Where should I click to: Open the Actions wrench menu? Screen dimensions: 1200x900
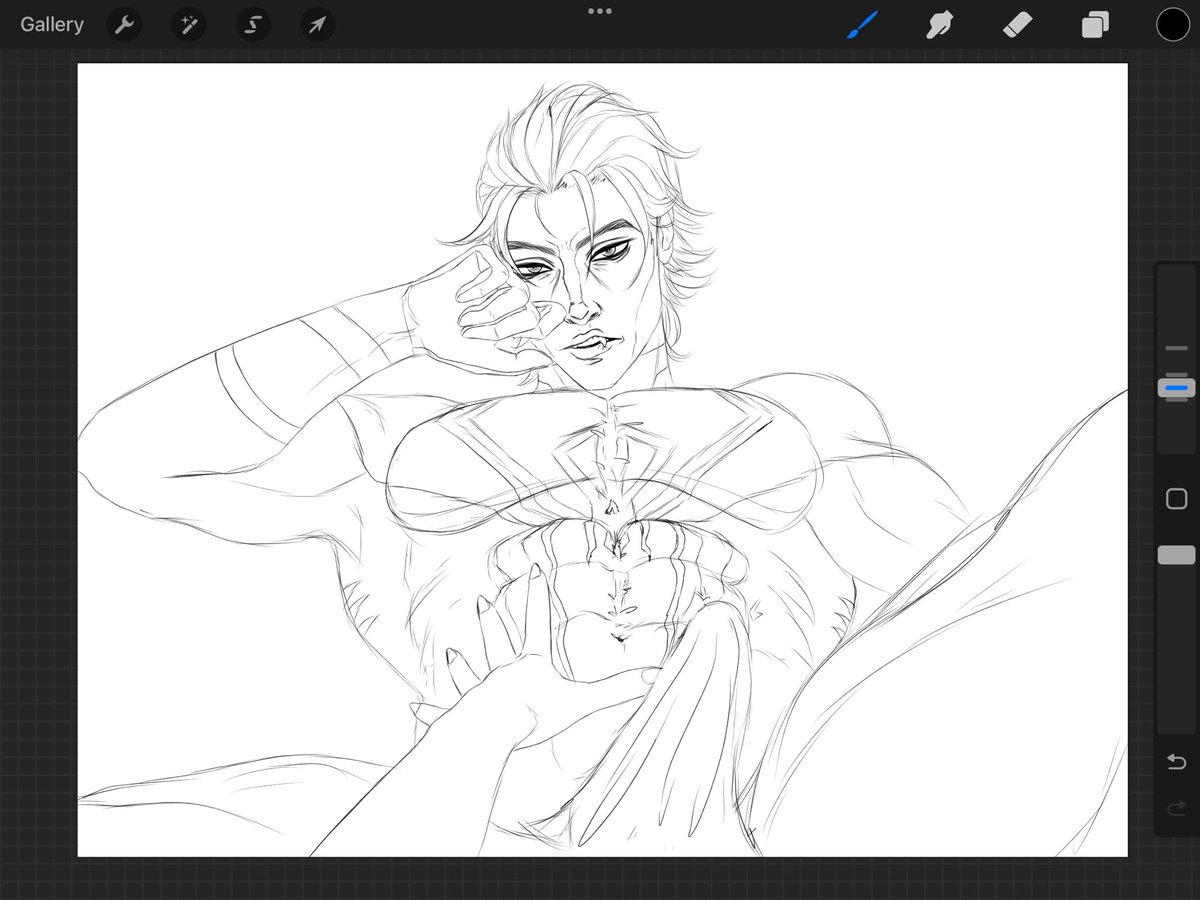(x=124, y=25)
